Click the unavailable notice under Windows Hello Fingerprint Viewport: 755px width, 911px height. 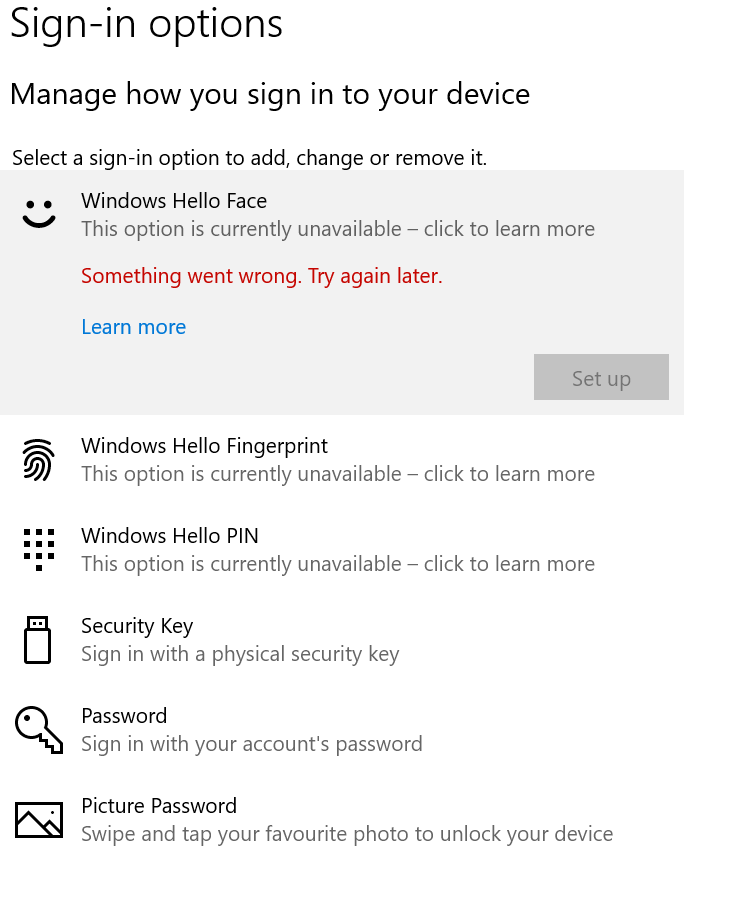coord(338,474)
